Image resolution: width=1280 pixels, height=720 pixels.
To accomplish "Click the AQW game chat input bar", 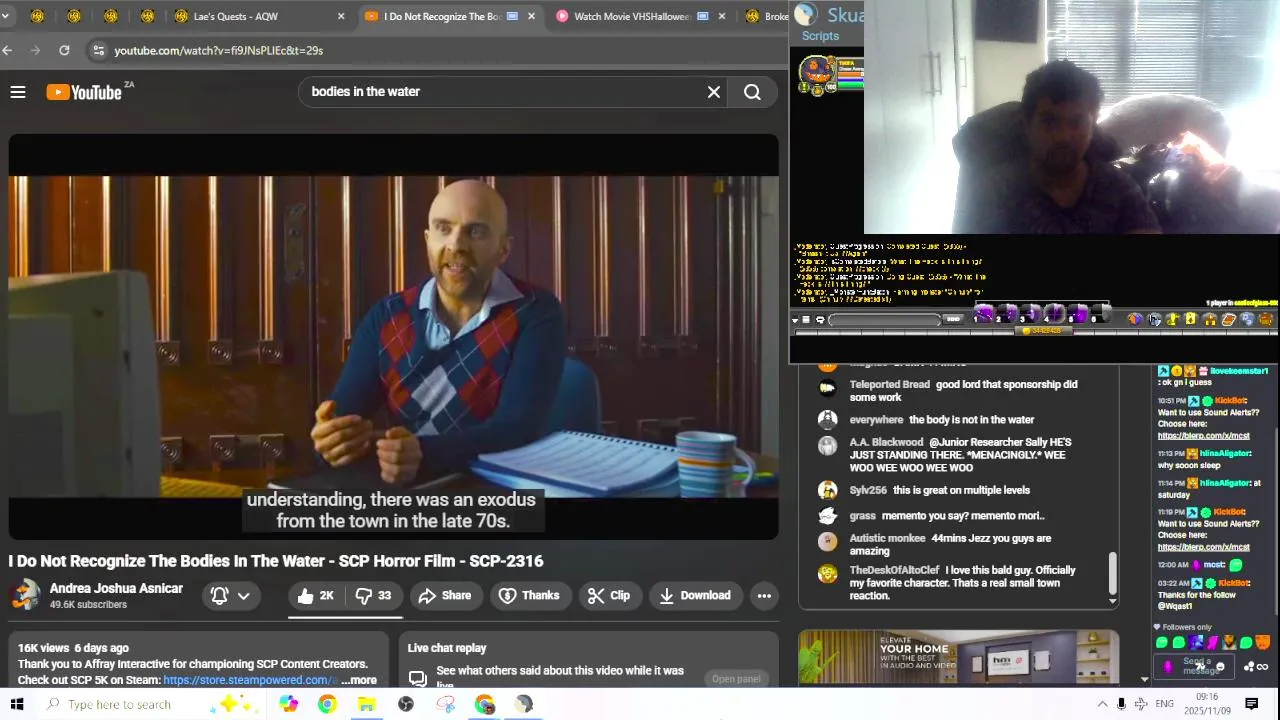I will [x=884, y=320].
